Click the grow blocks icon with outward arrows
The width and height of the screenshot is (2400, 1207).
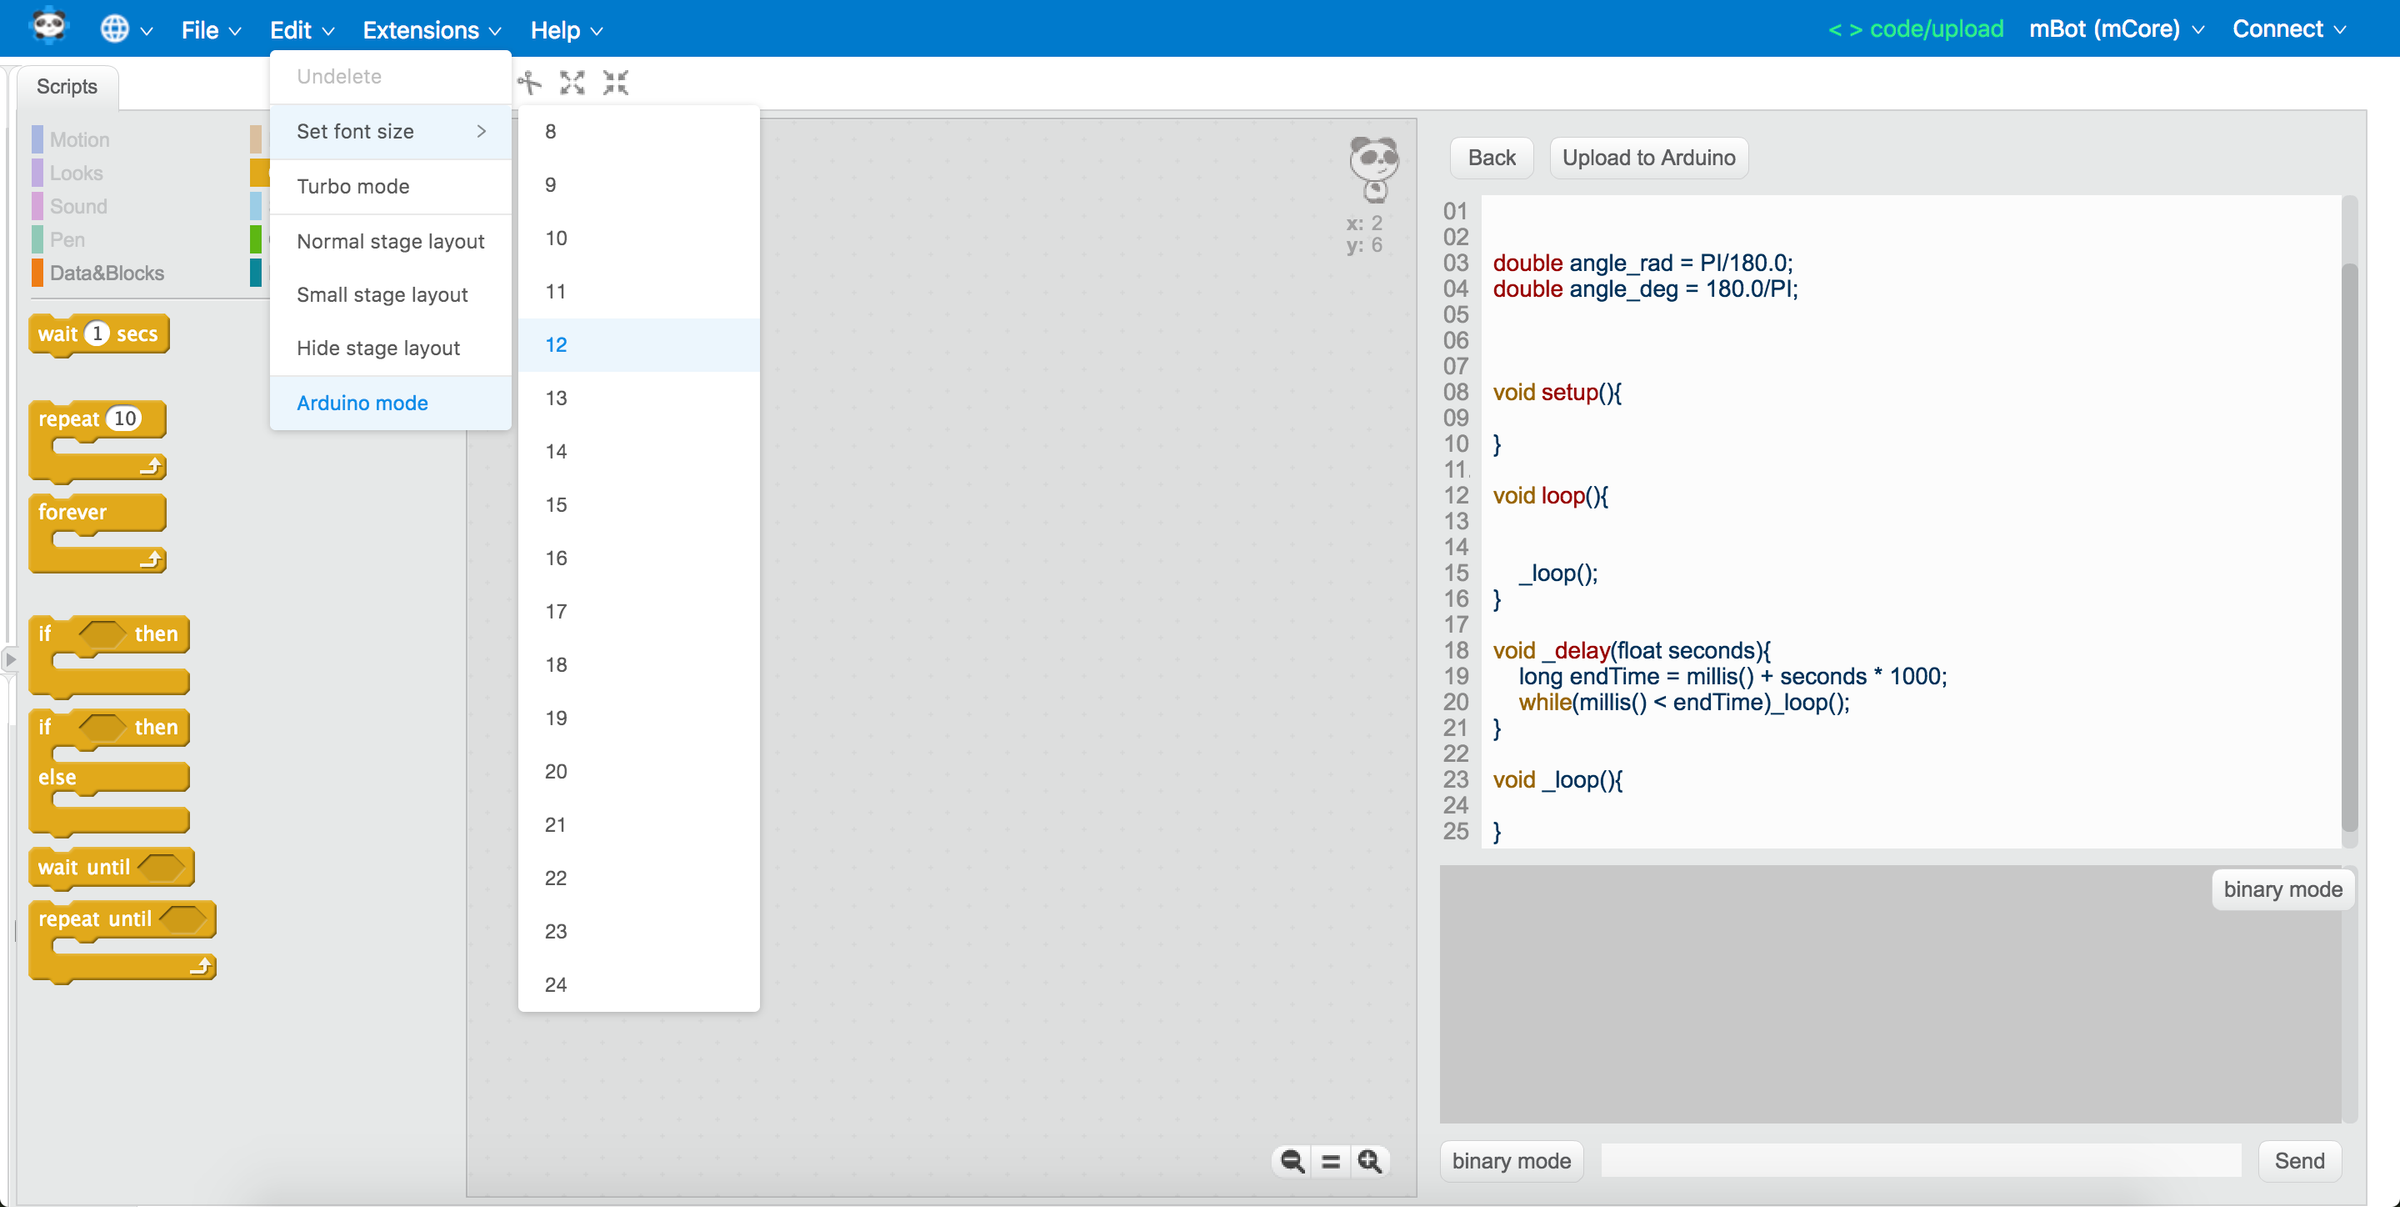(x=572, y=82)
